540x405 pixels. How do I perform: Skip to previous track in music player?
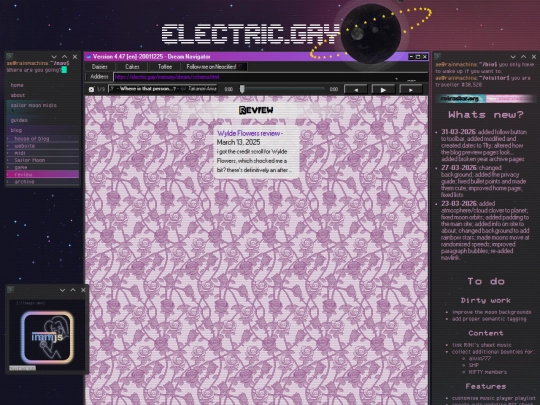pyautogui.click(x=356, y=90)
